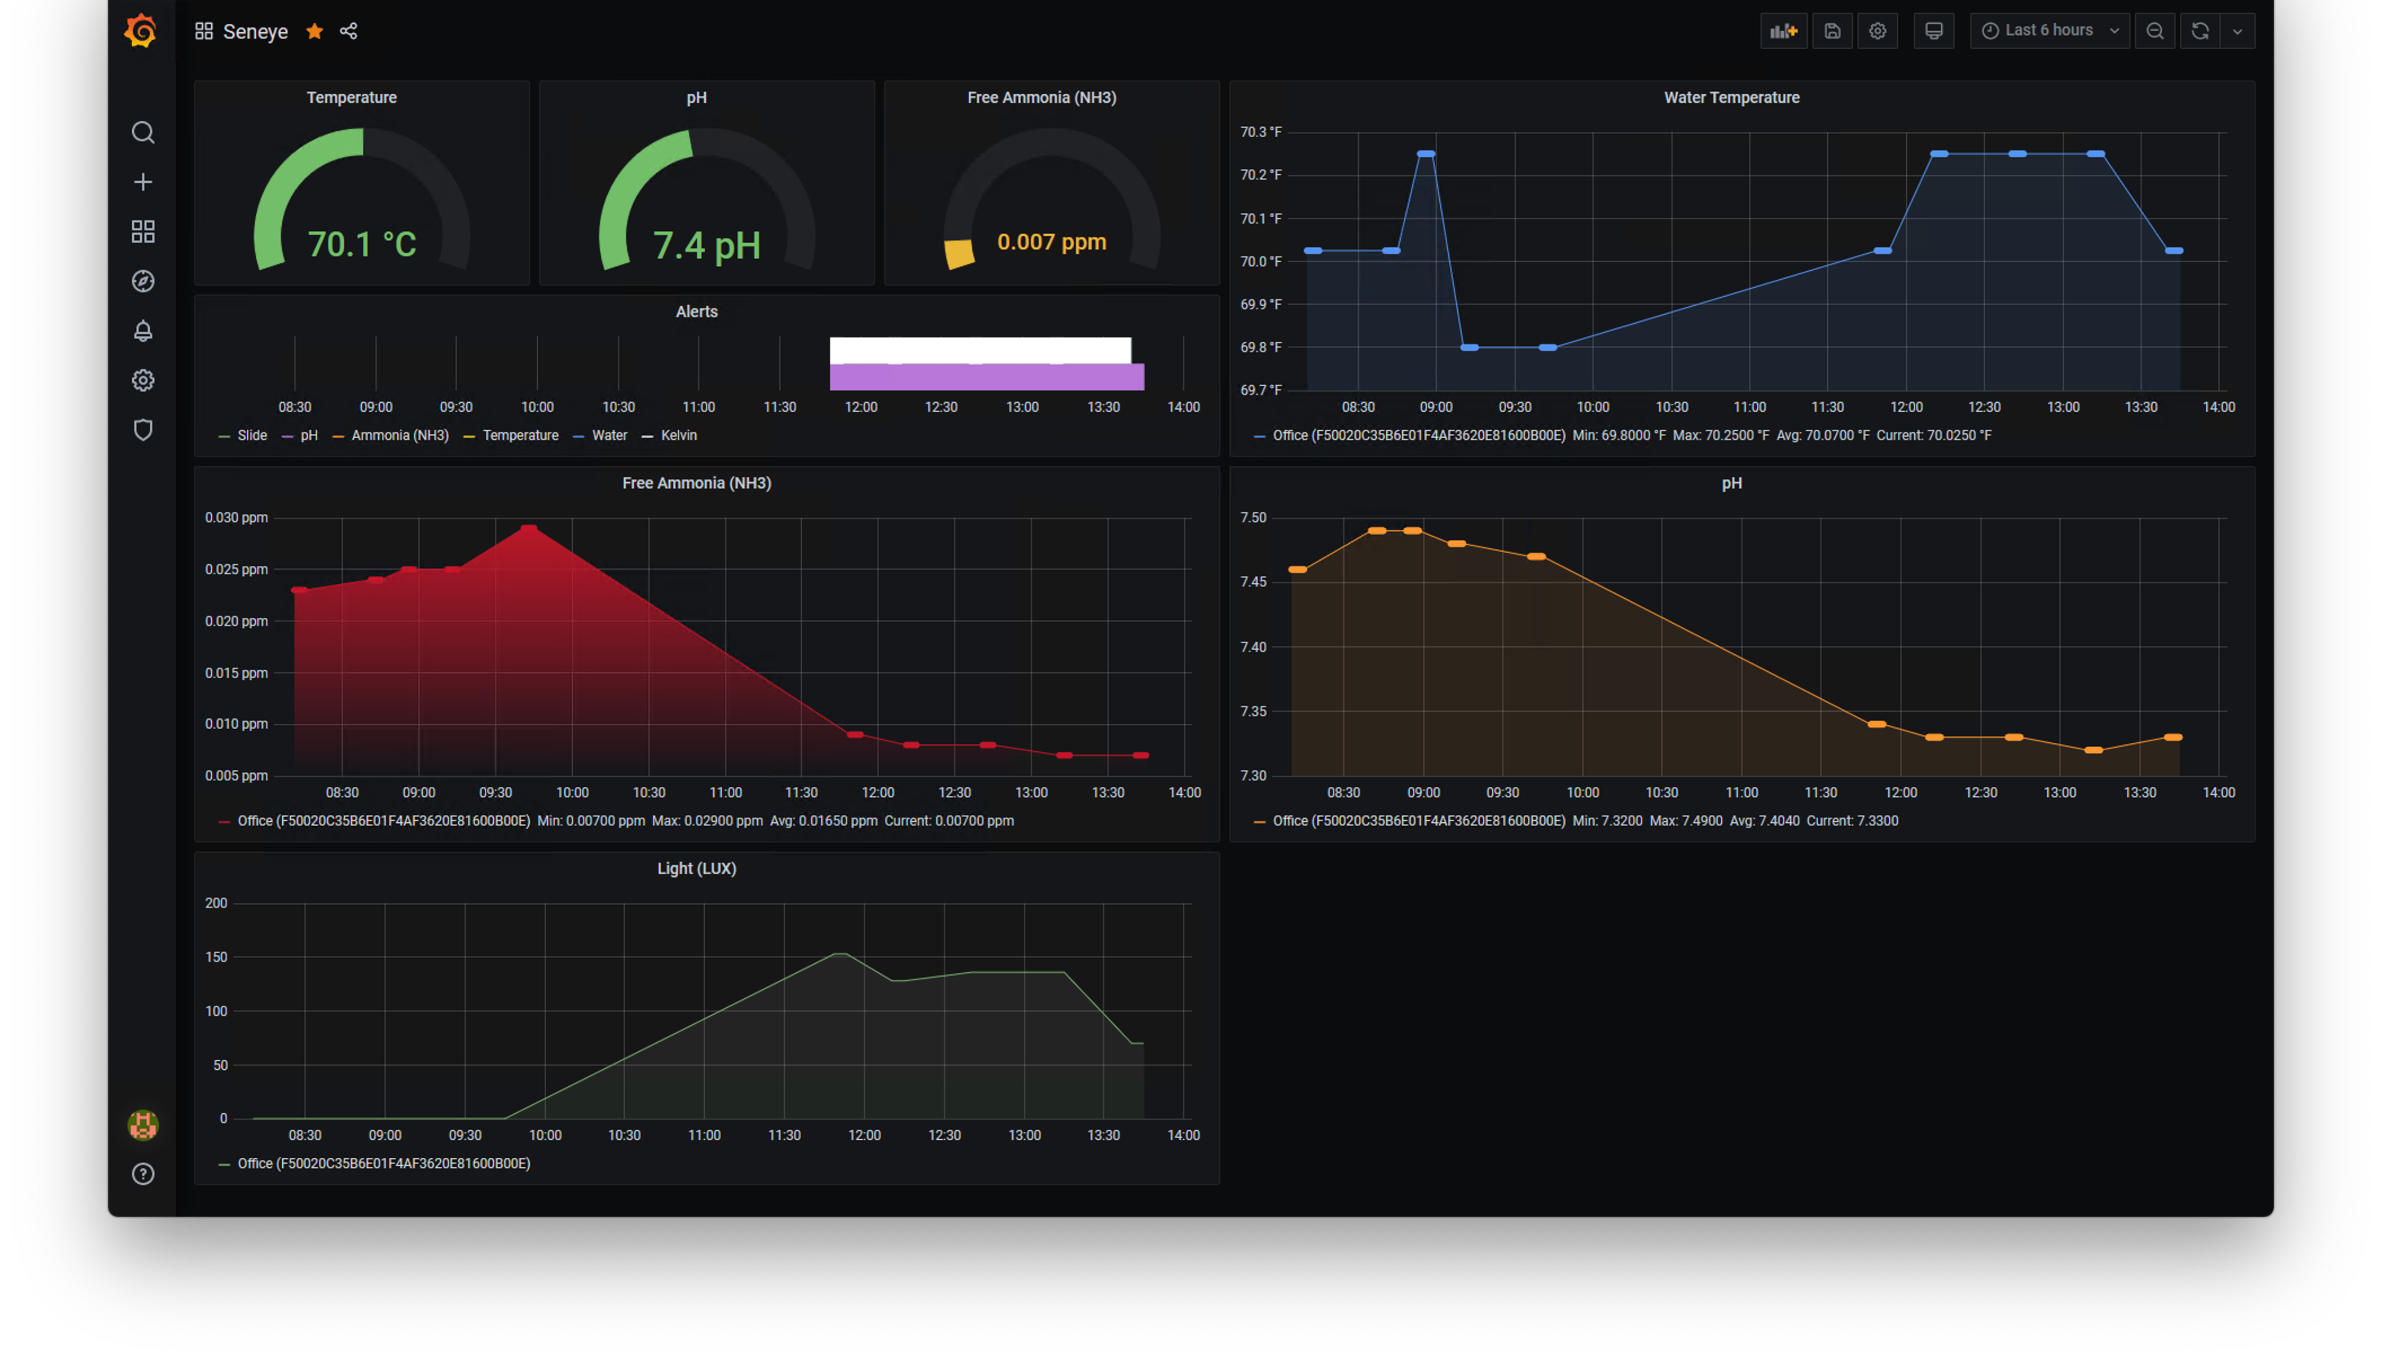Toggle Ammonia (NH3) series in Alerts legend
The width and height of the screenshot is (2386, 1358).
point(399,436)
